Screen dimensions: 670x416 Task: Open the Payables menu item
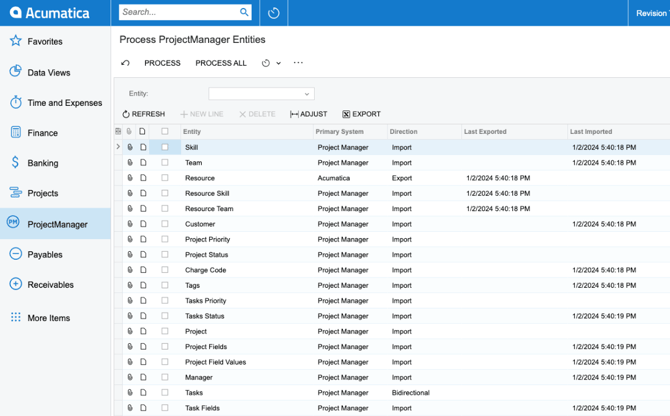pos(45,255)
